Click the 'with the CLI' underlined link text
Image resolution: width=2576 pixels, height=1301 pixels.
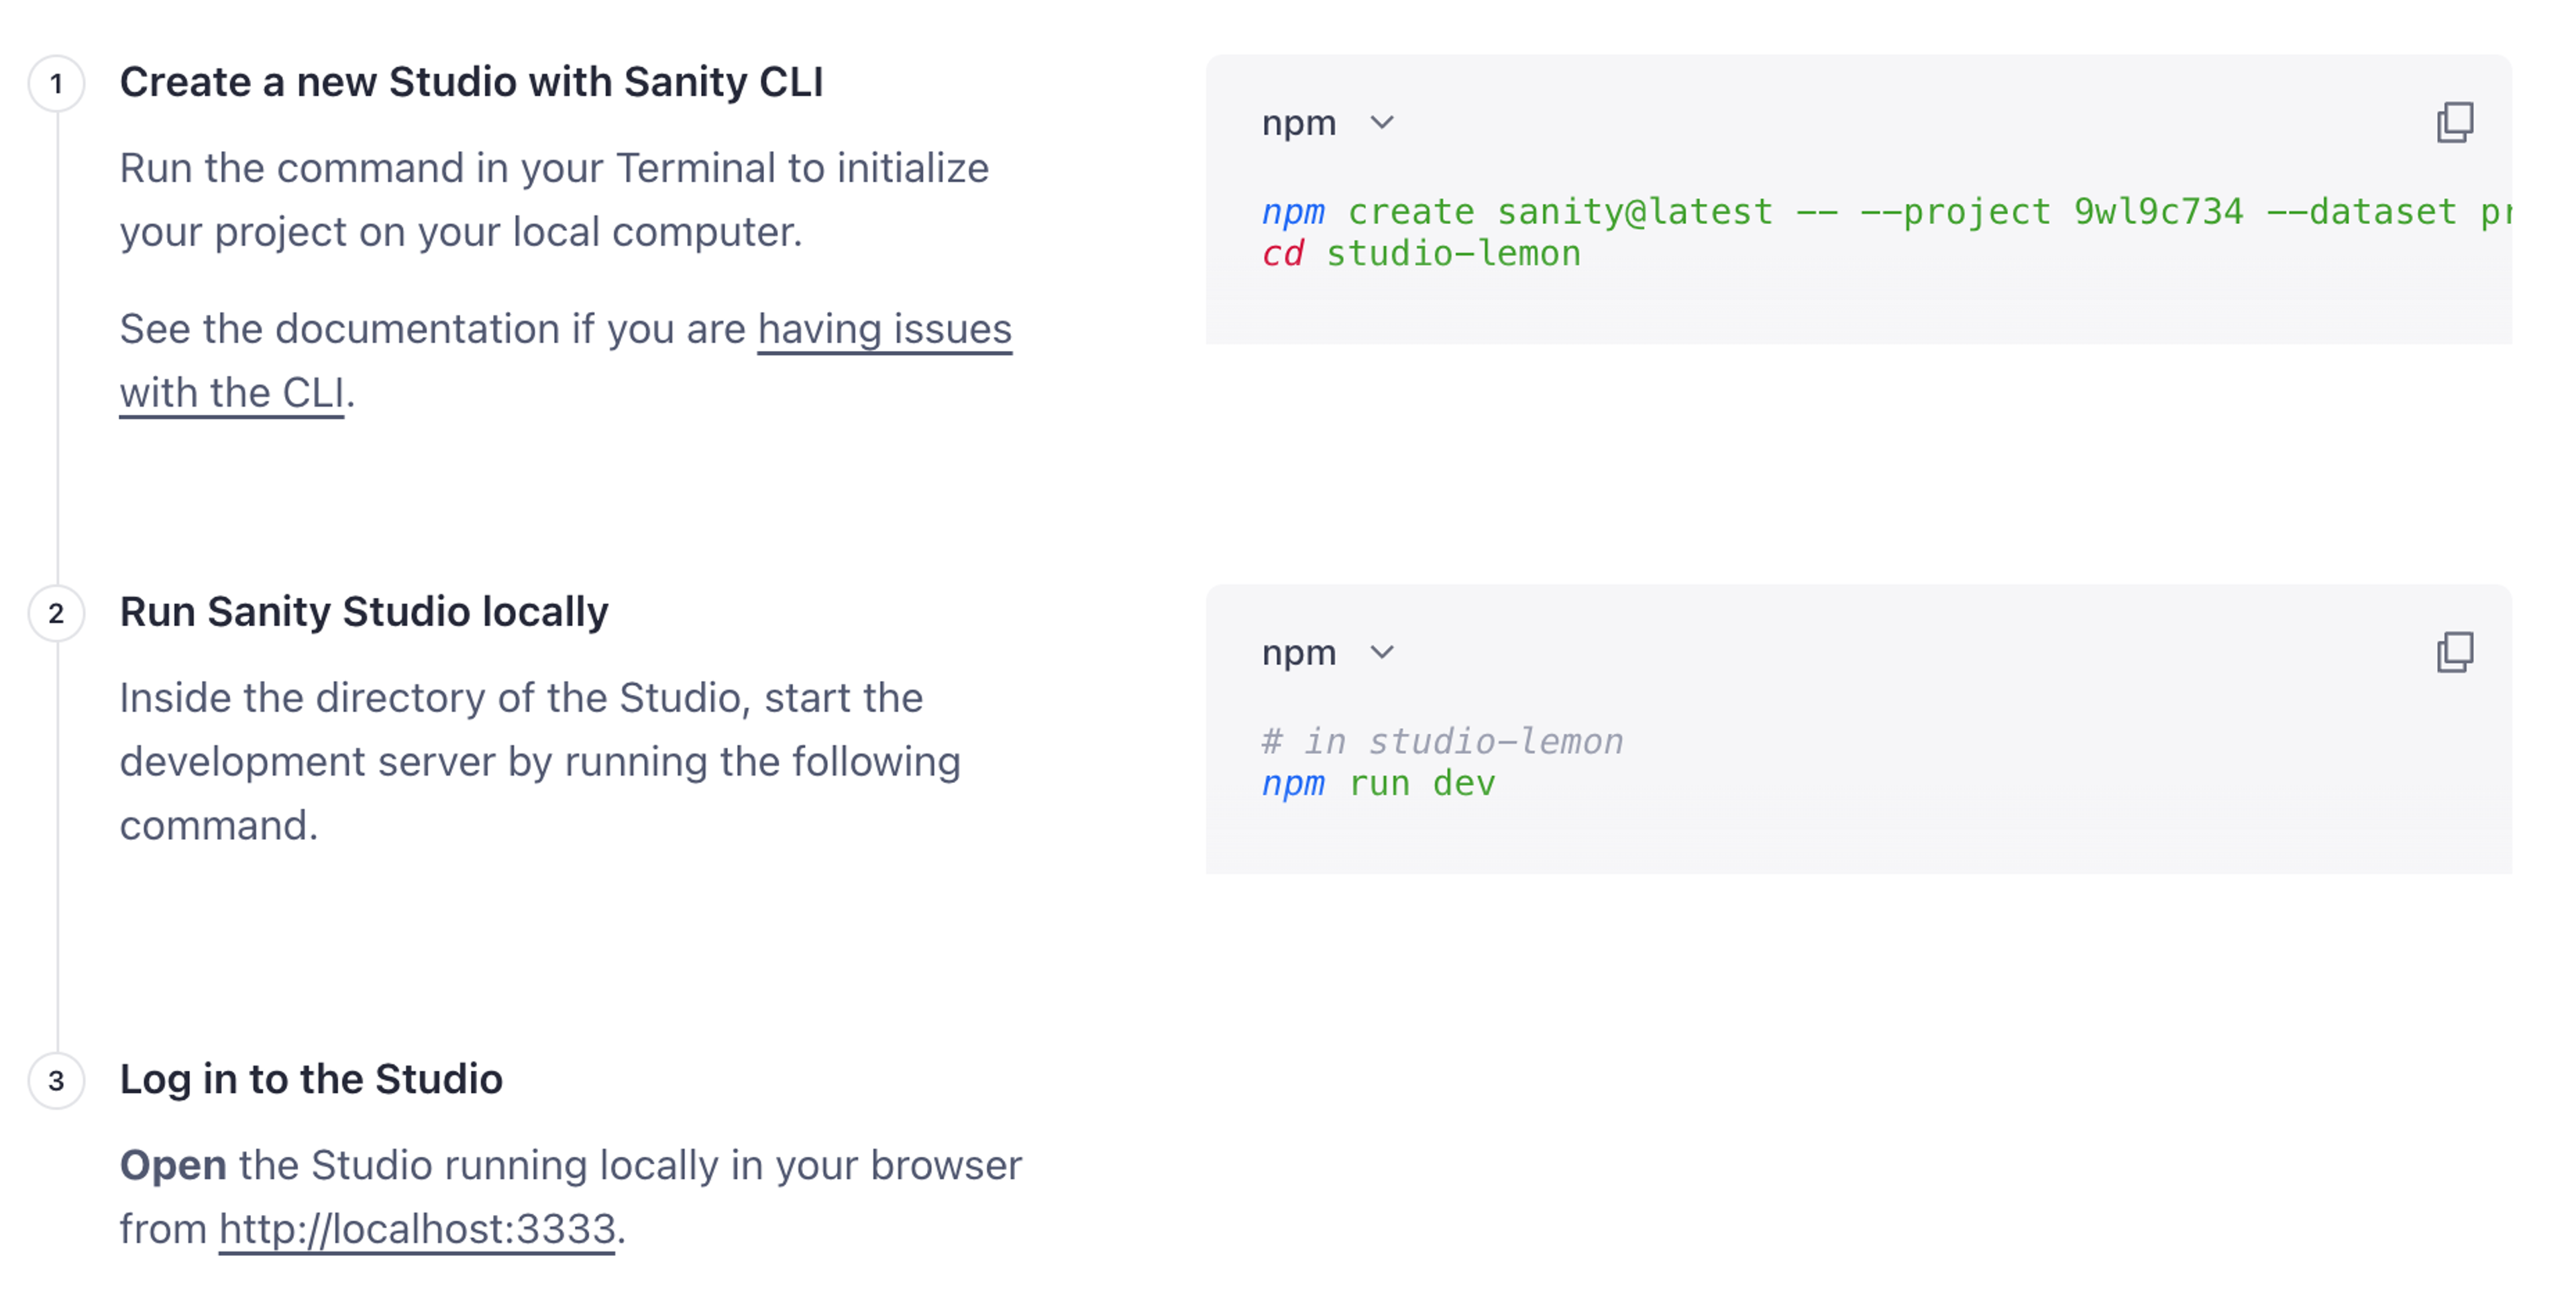coord(232,392)
